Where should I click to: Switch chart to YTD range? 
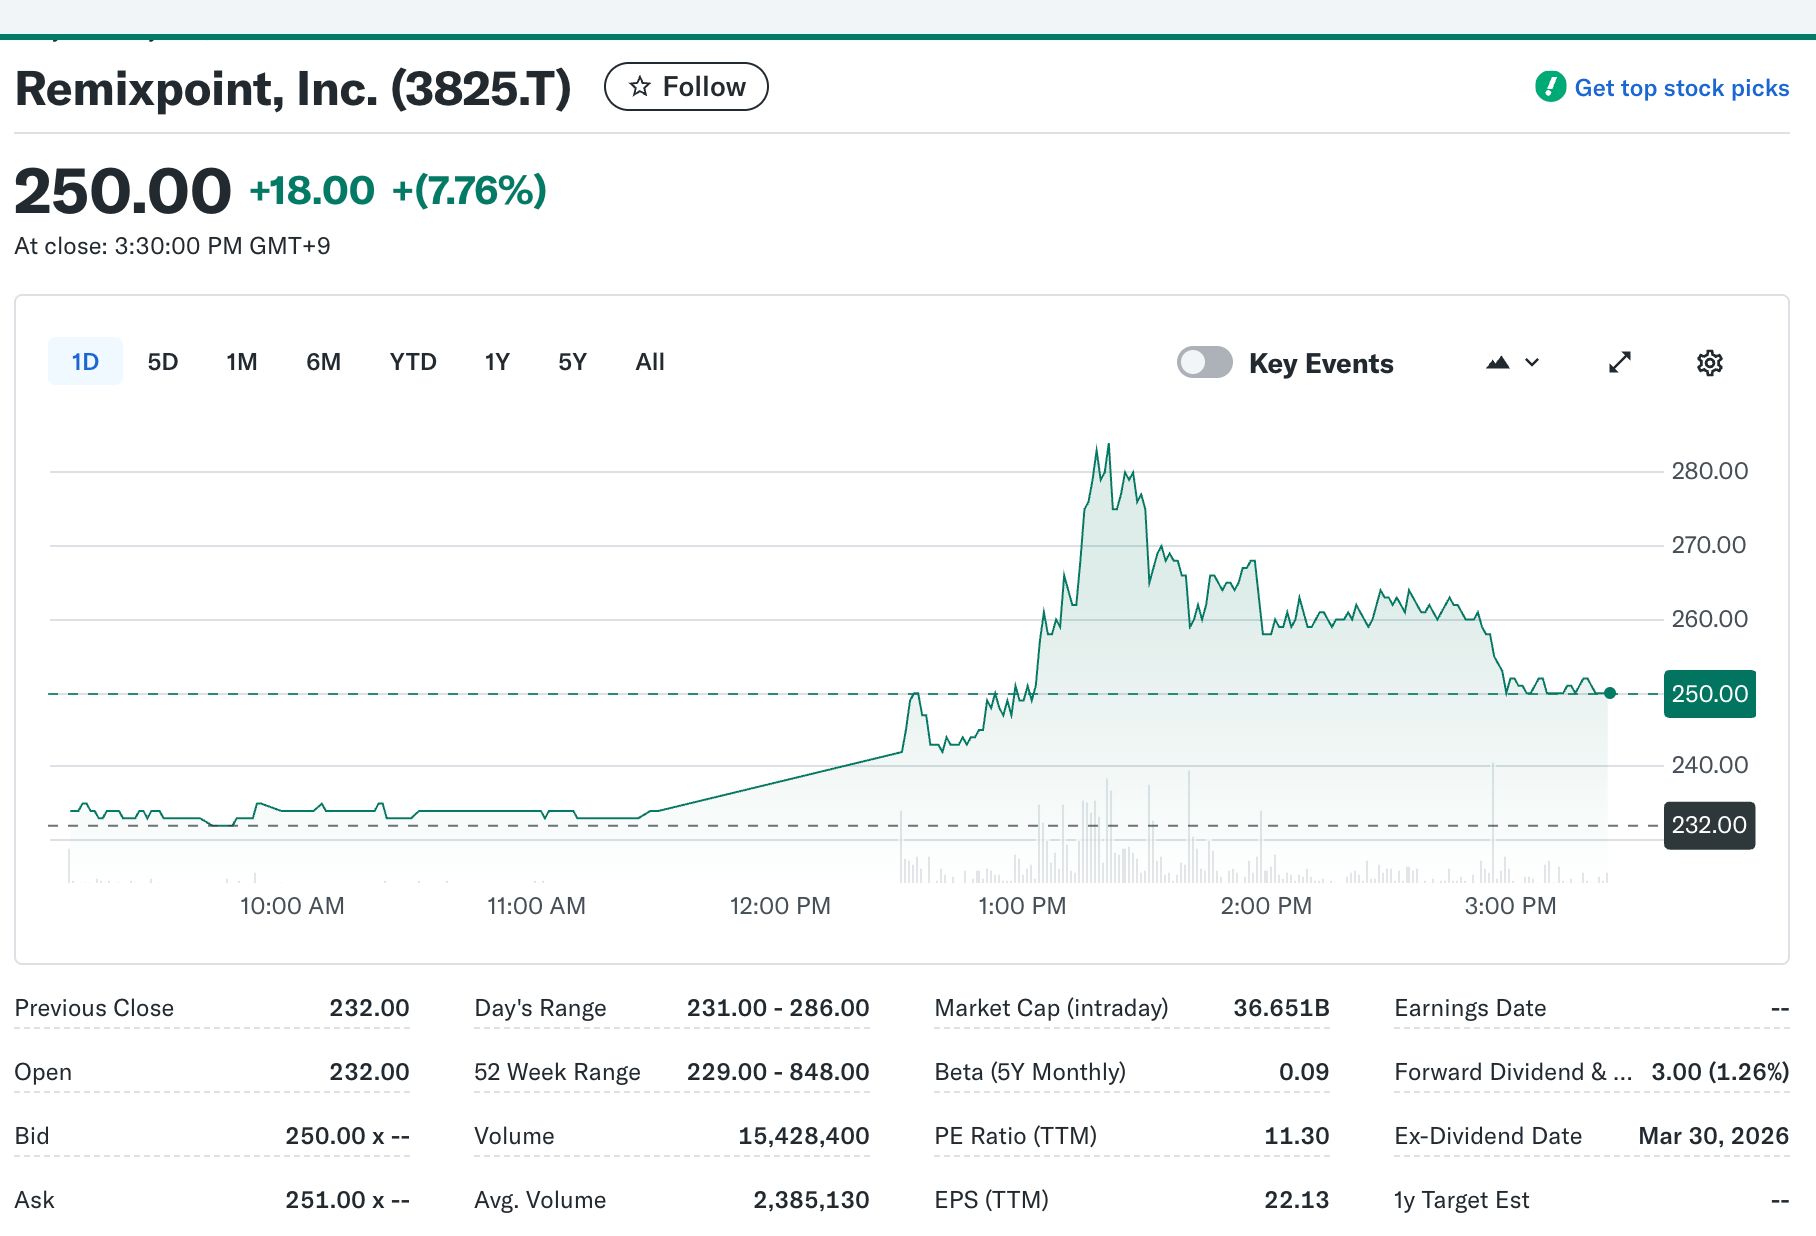click(x=413, y=362)
